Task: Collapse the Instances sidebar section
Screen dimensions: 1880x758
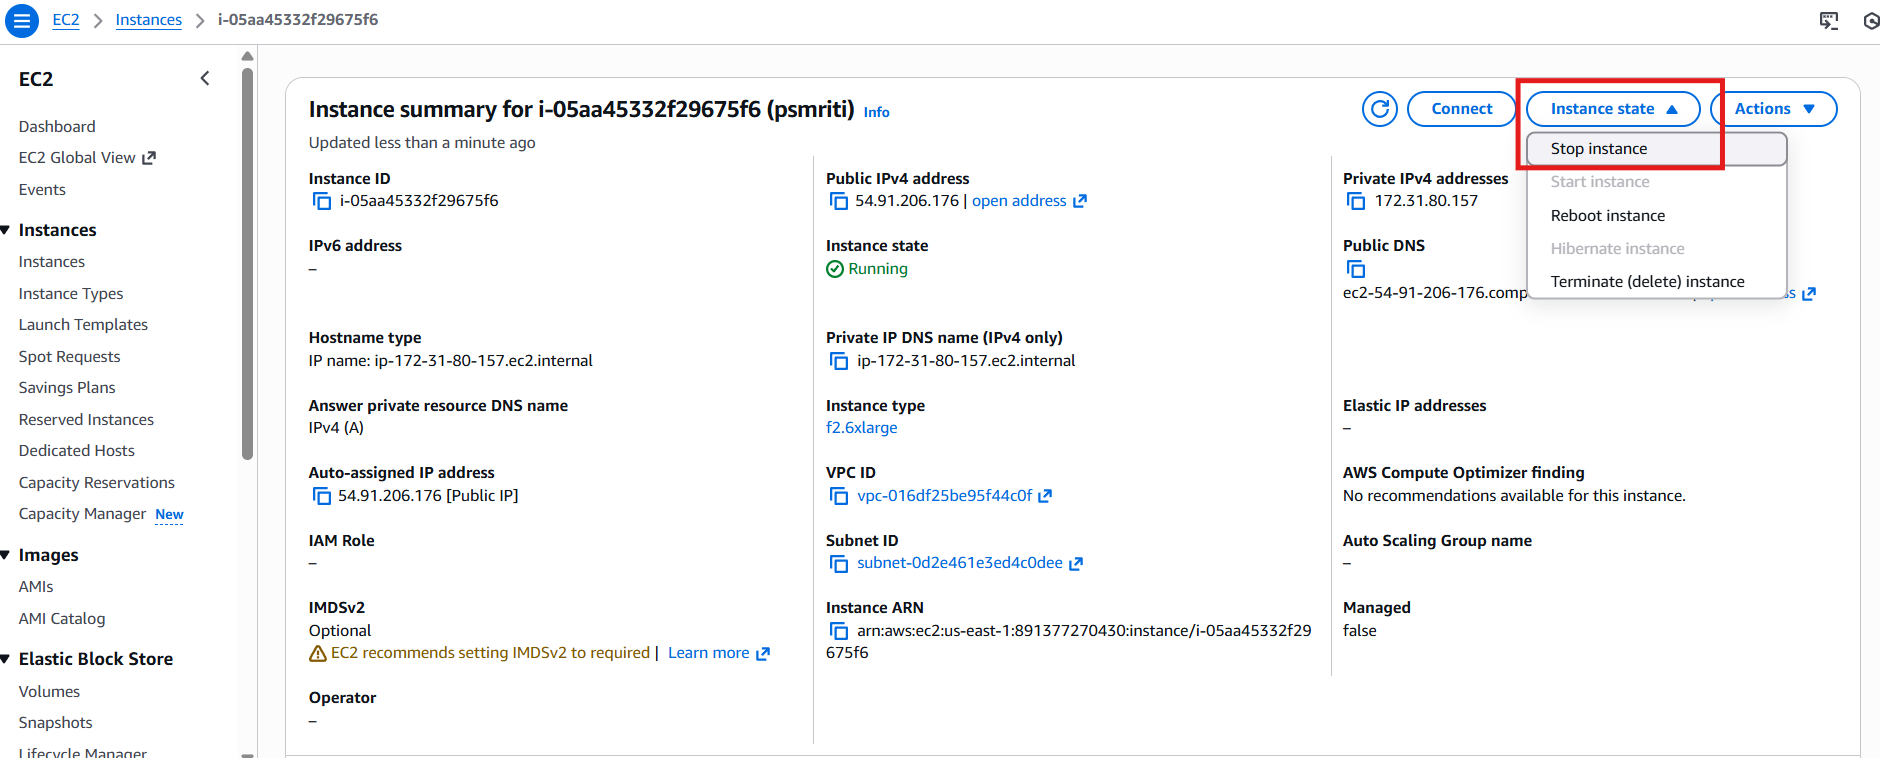Action: click(6, 230)
